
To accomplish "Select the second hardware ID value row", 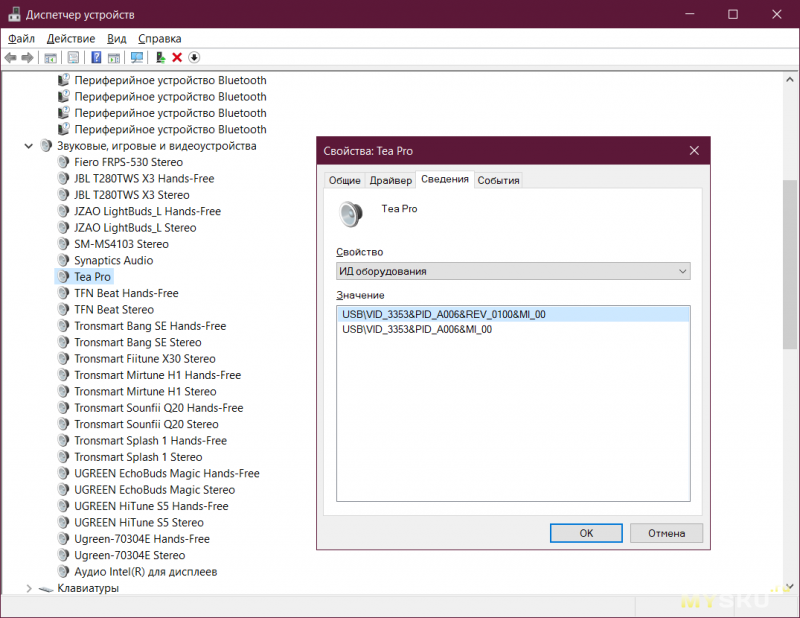I will 417,329.
